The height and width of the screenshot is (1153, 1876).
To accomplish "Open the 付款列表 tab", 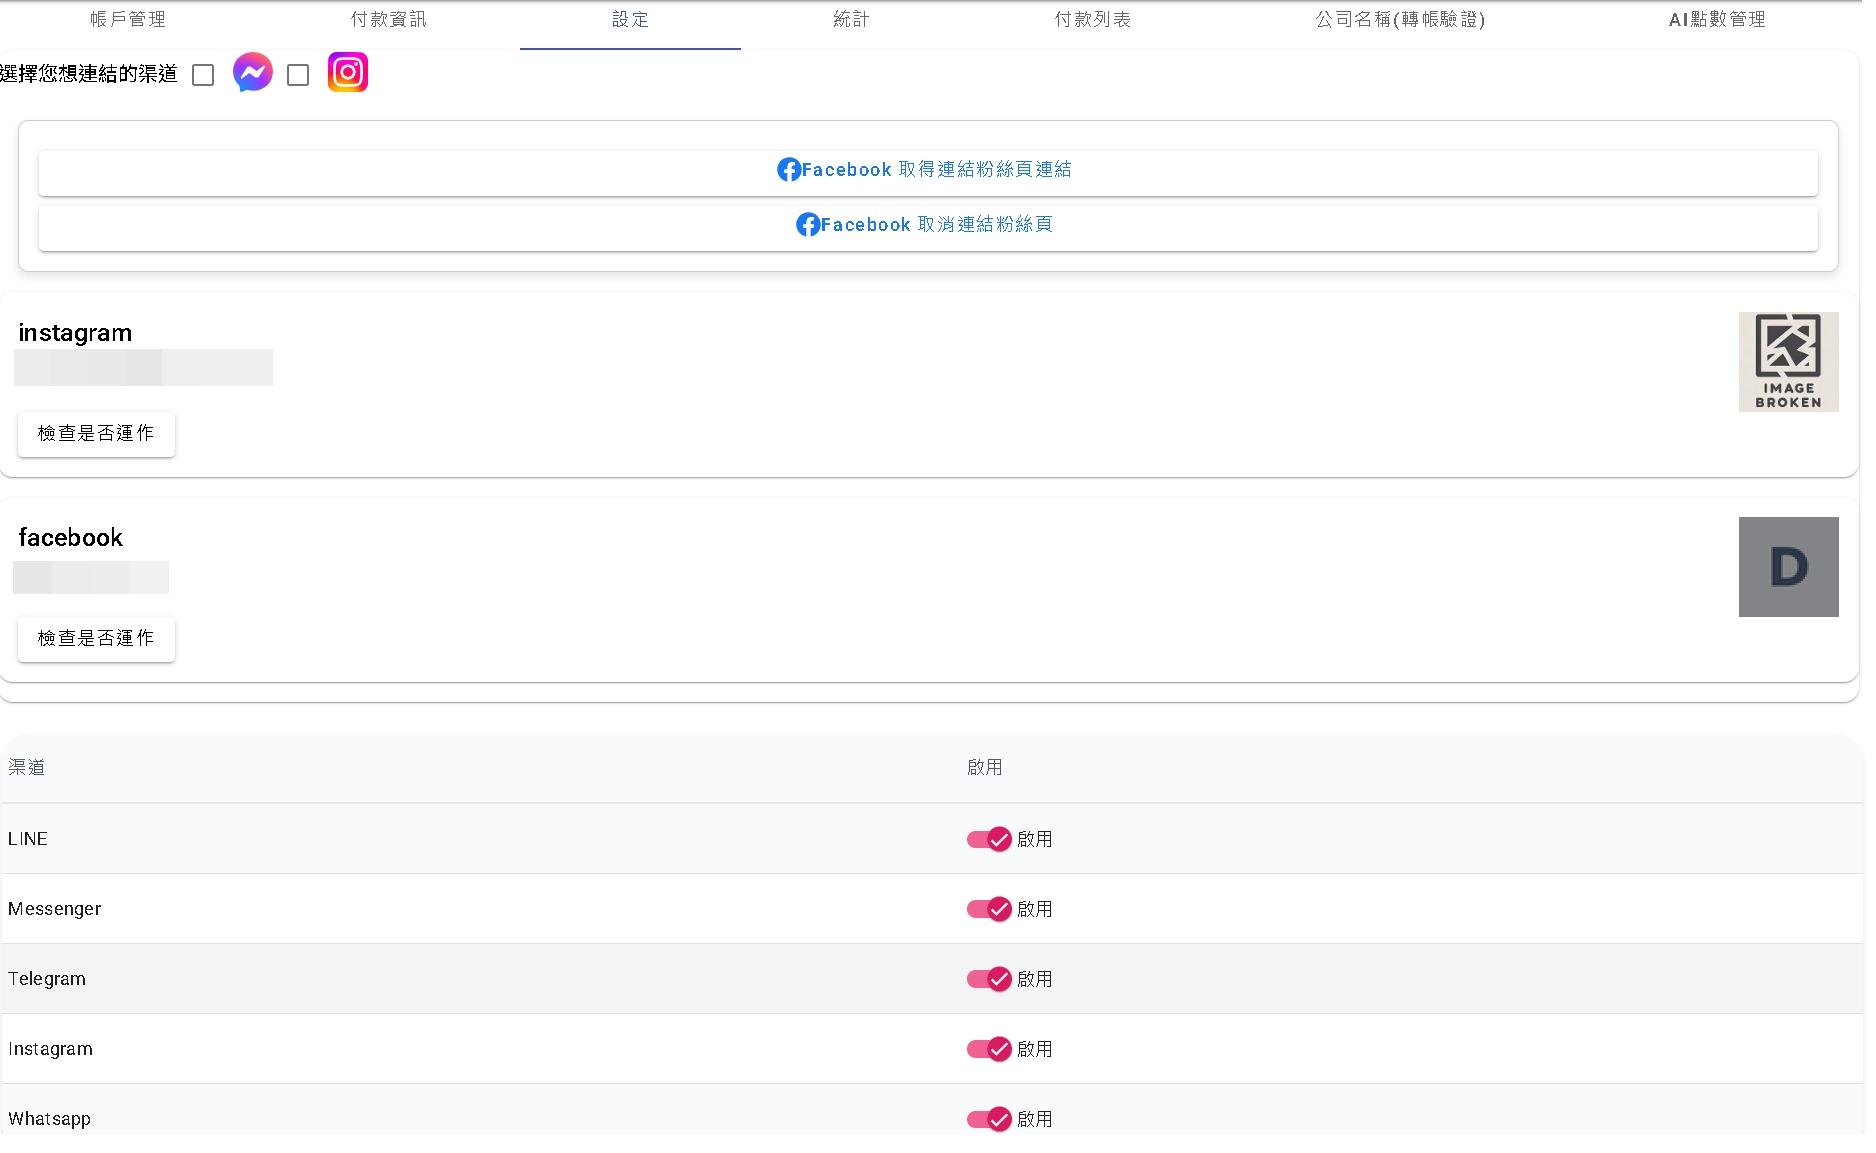I will coord(1092,20).
